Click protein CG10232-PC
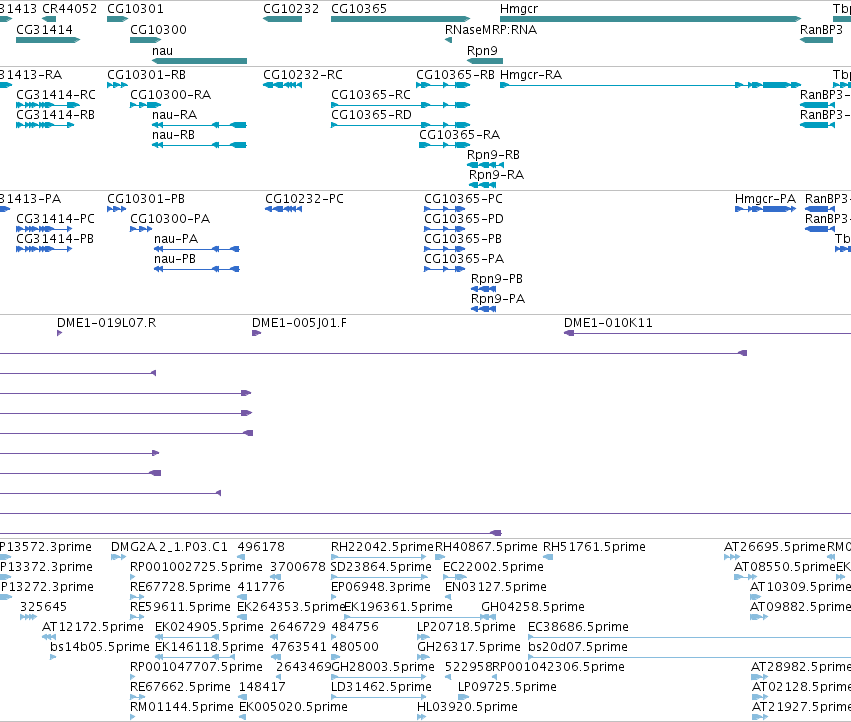851x722 pixels. click(304, 199)
